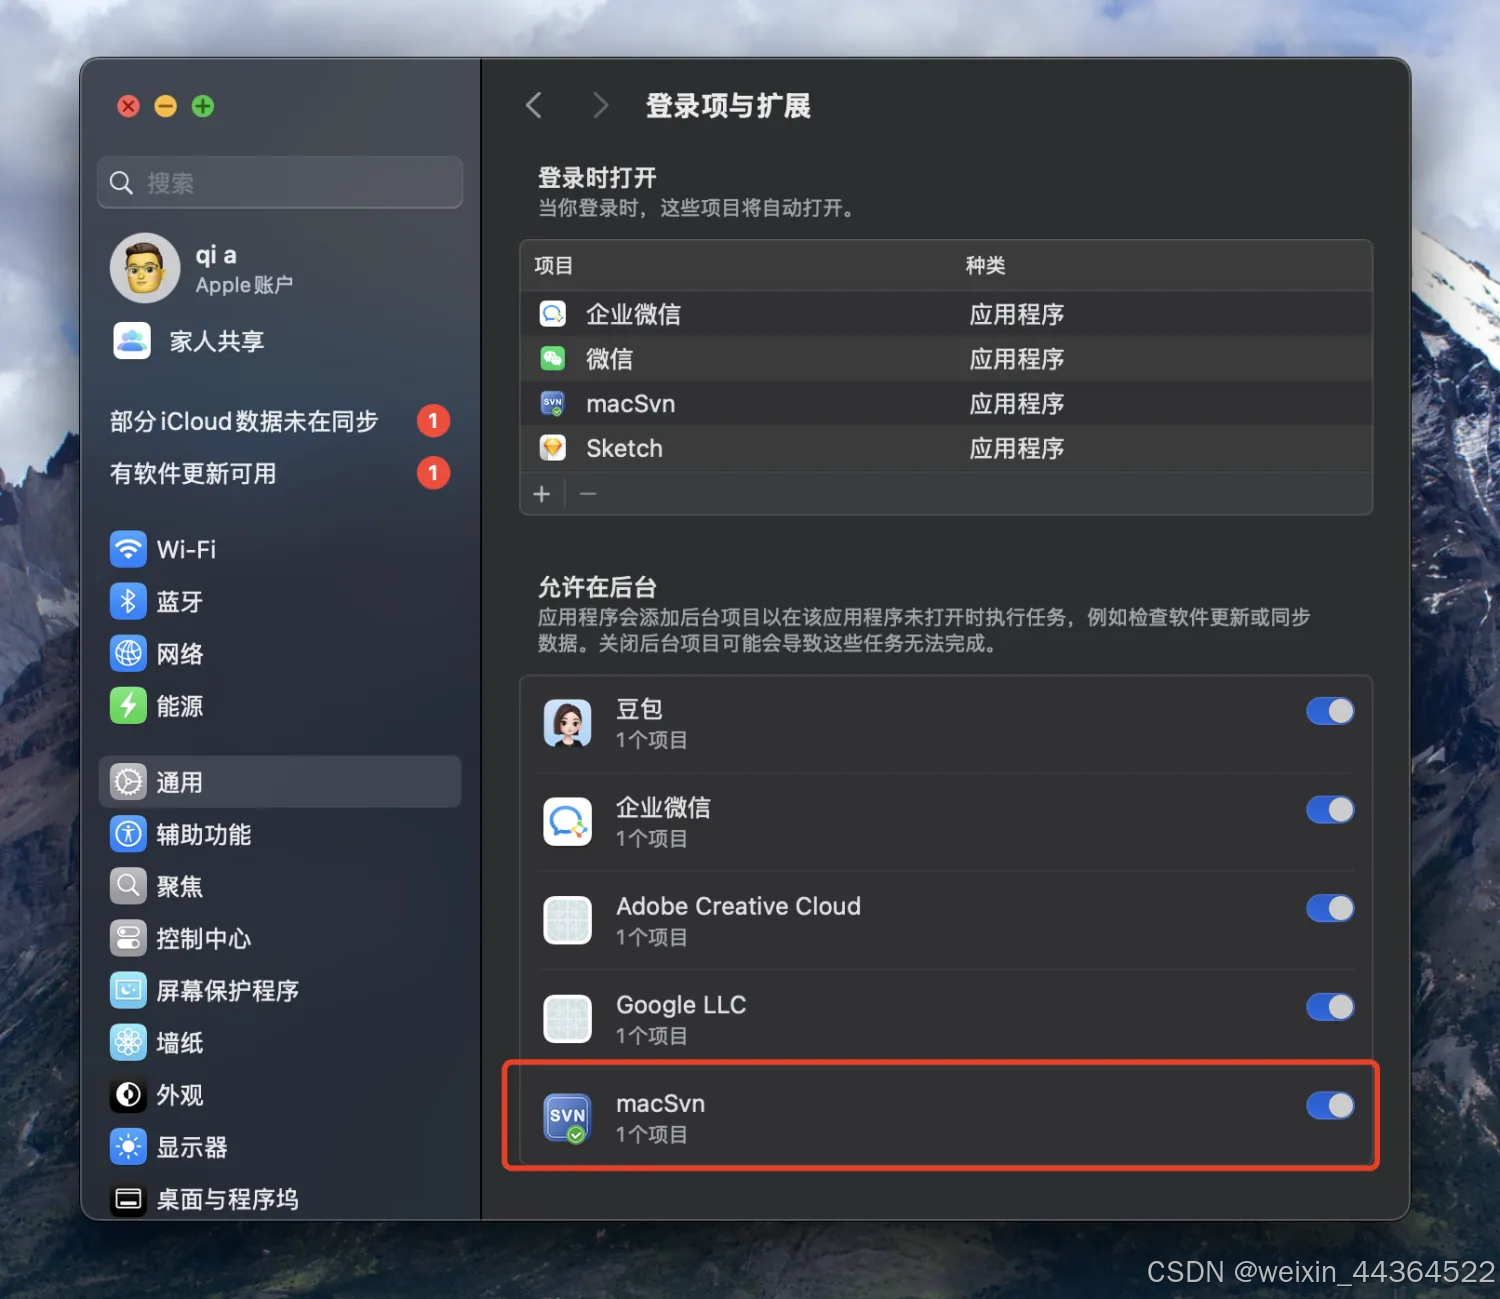Click 企业微信 row kind 应用程序
Image resolution: width=1500 pixels, height=1299 pixels.
point(1017,314)
